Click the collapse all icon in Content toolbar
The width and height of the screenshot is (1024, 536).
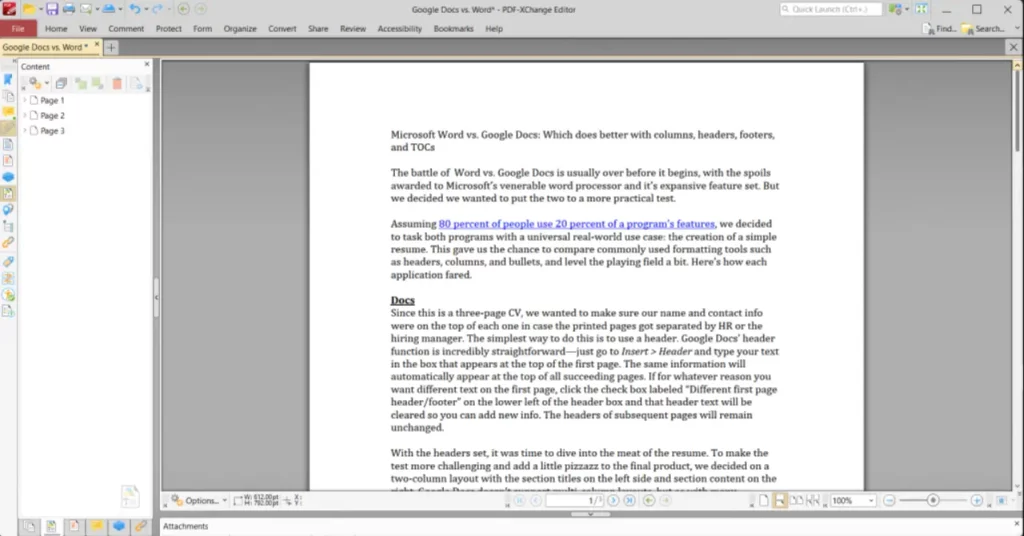coord(61,84)
